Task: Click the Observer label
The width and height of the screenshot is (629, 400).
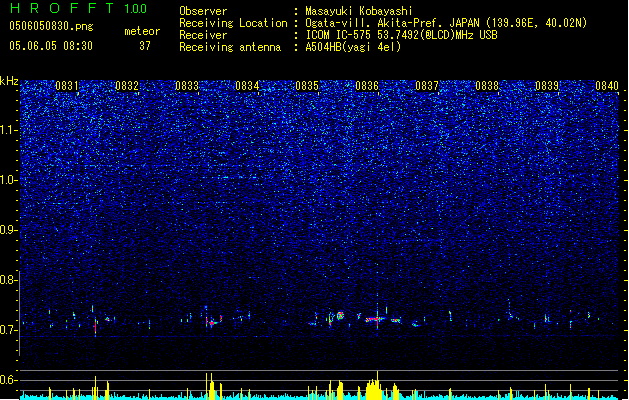Action: coord(203,11)
